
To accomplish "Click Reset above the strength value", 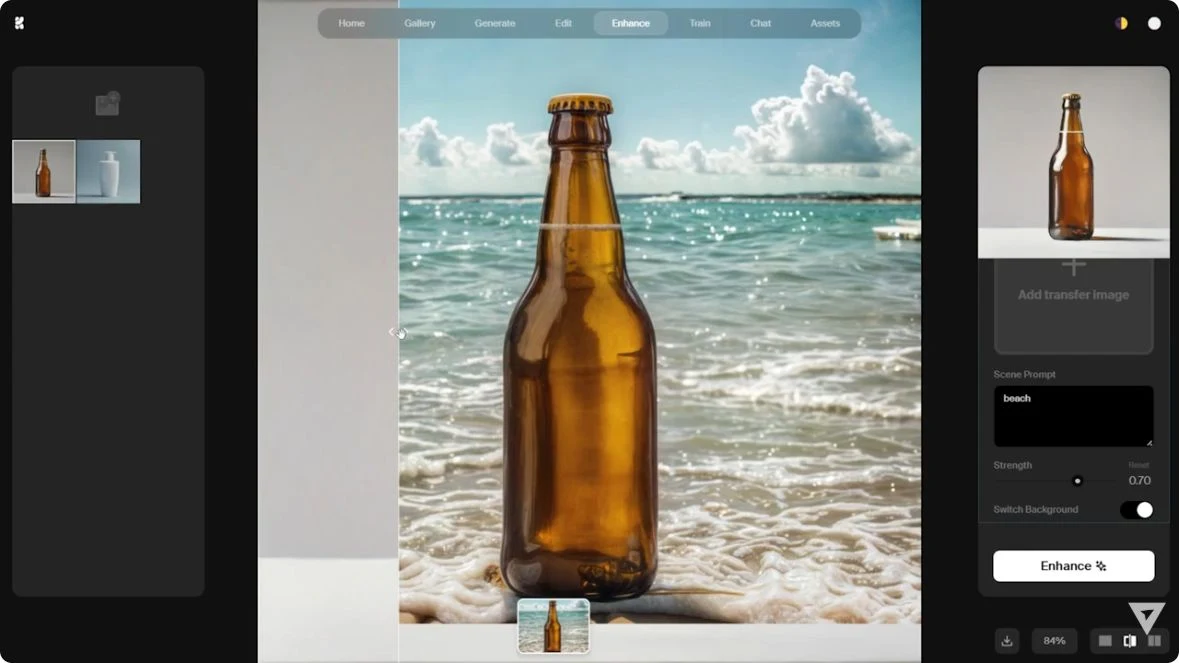I will (1138, 465).
